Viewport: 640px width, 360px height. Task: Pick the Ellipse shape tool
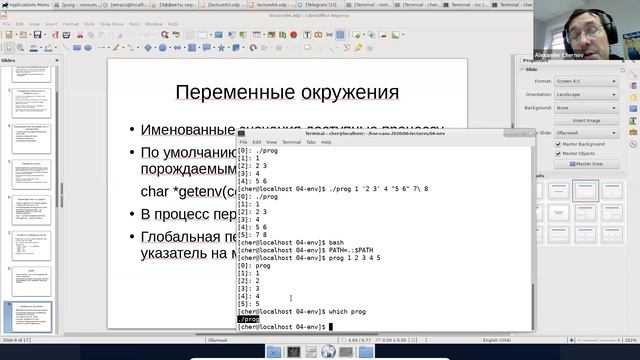click(88, 48)
